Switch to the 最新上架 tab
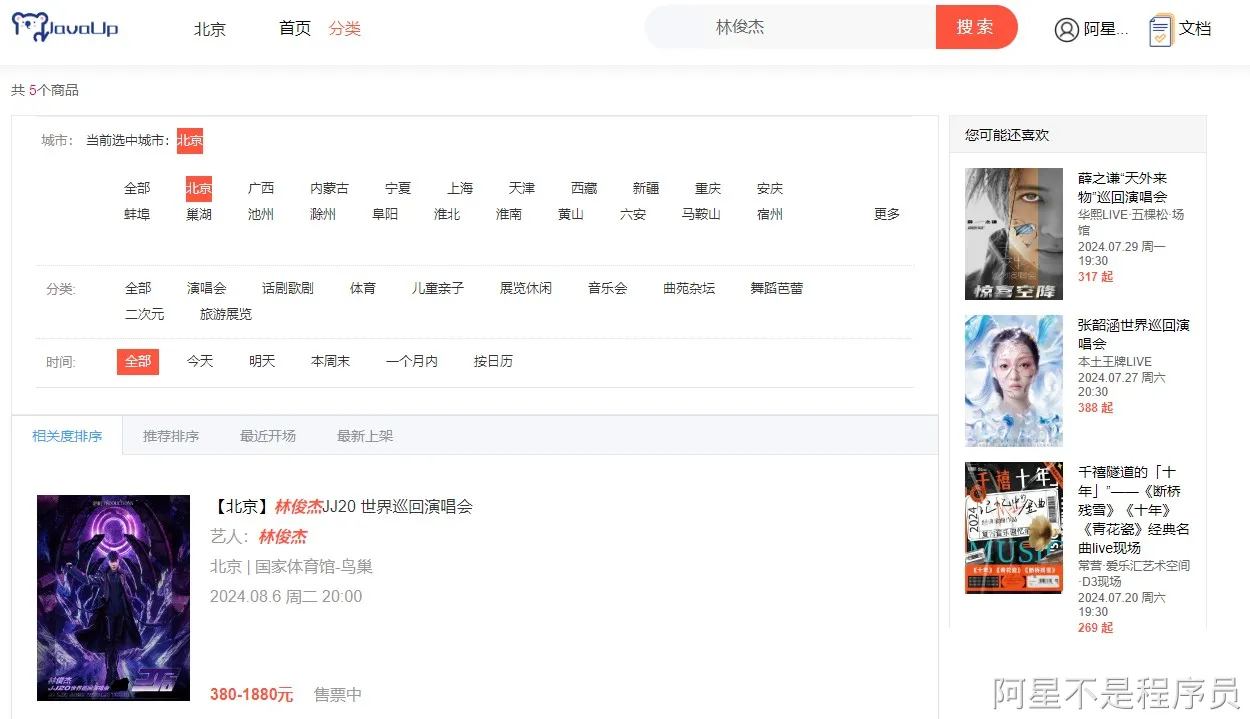Screen dimensions: 1250x719 [364, 435]
